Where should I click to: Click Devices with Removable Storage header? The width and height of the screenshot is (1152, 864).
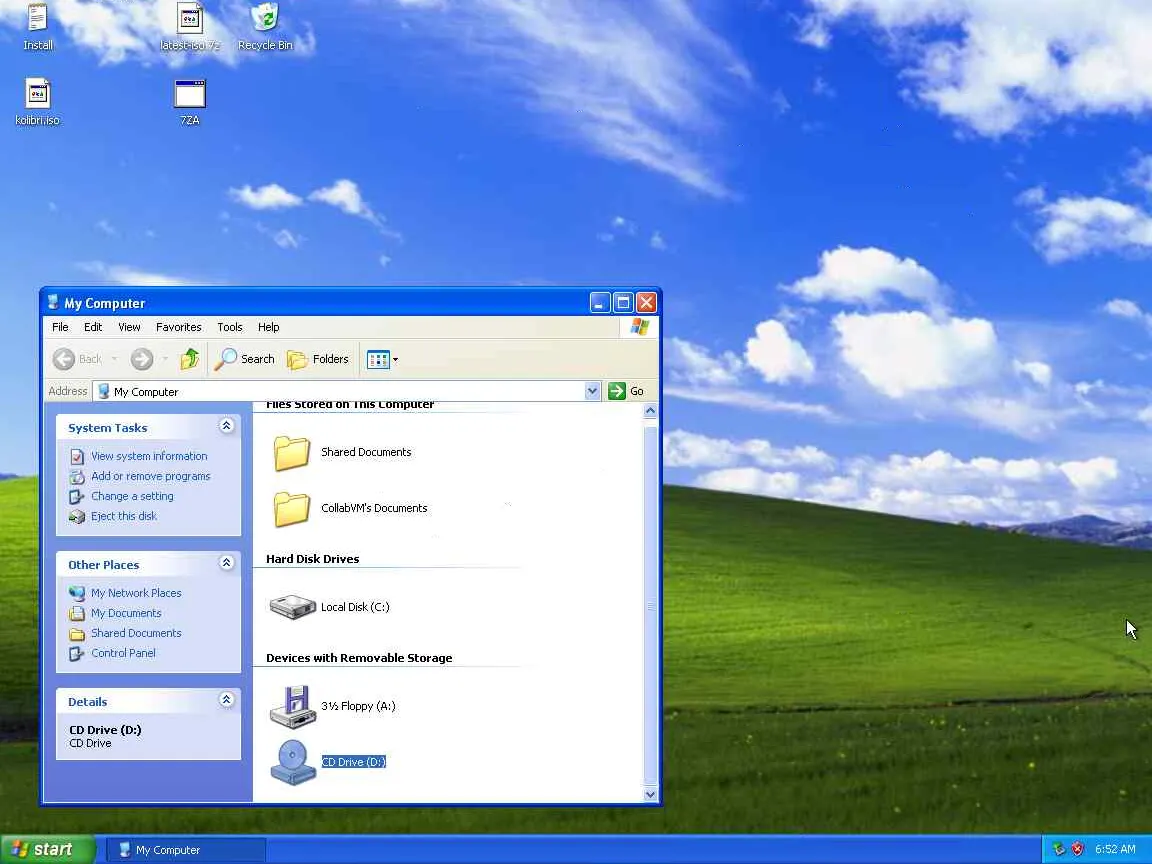click(x=359, y=658)
